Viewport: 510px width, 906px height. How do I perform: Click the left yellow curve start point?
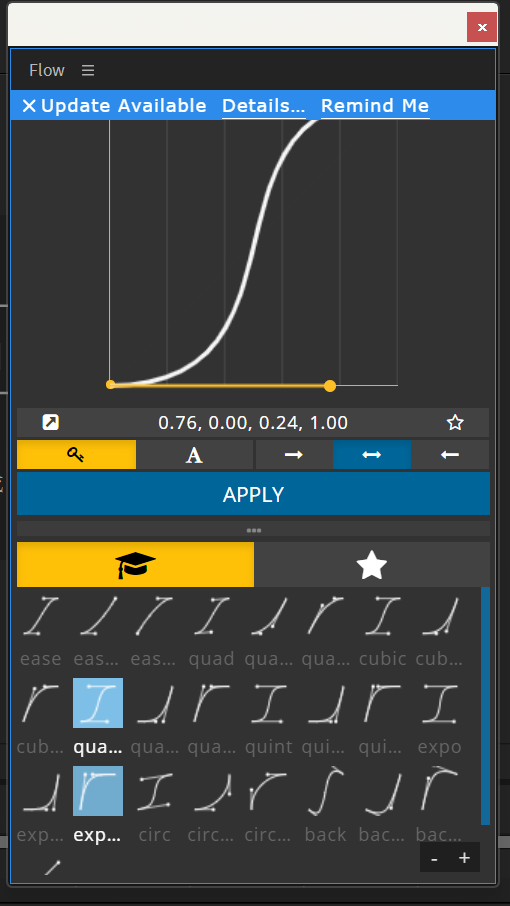click(110, 384)
